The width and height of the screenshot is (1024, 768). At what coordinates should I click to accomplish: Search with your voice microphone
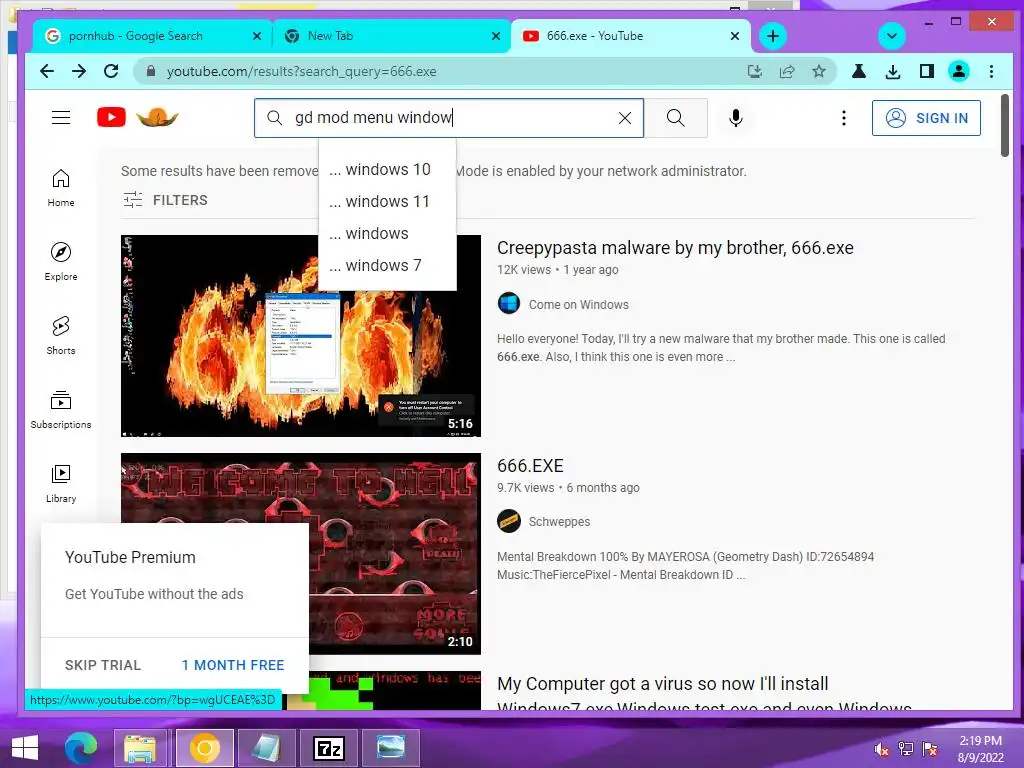coord(735,118)
